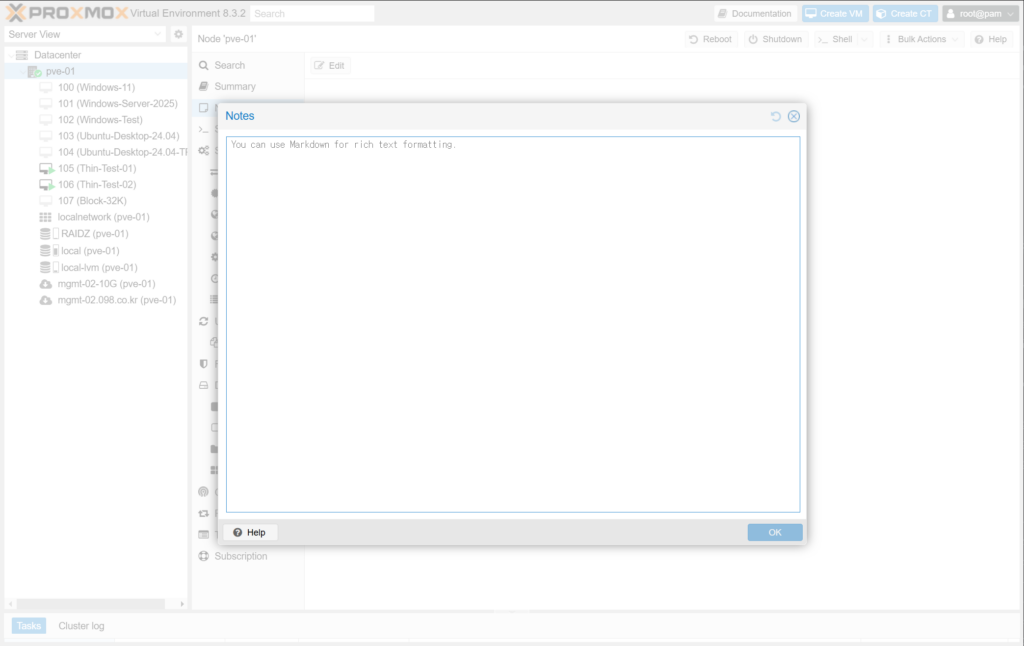This screenshot has width=1024, height=646.
Task: Switch to the Tasks tab
Action: coord(29,626)
